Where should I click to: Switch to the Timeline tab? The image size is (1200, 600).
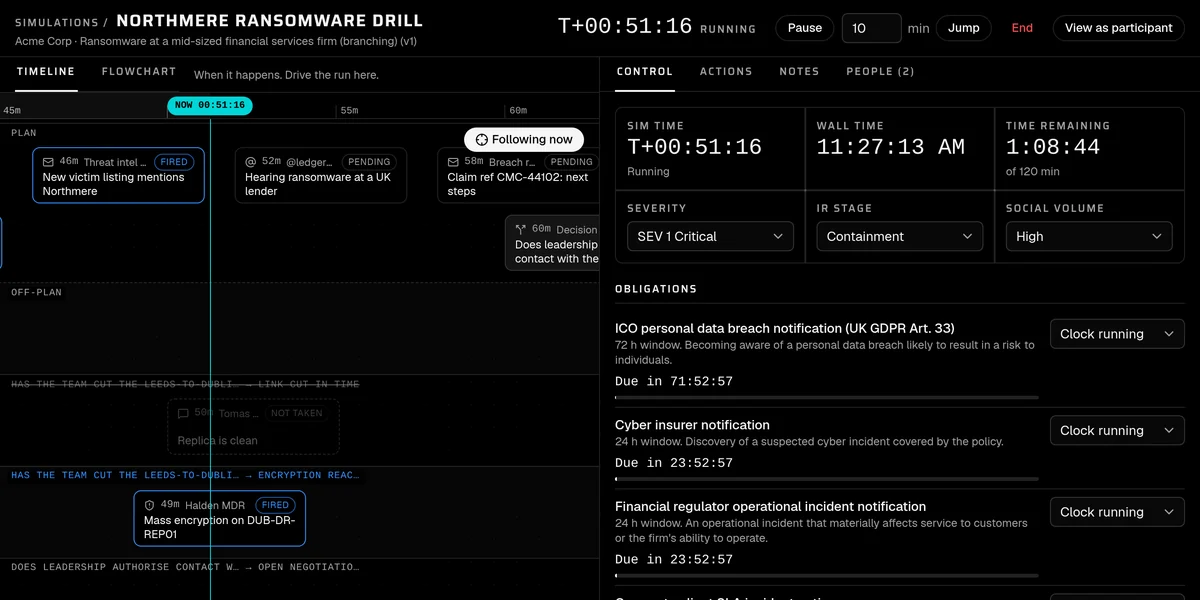(46, 72)
